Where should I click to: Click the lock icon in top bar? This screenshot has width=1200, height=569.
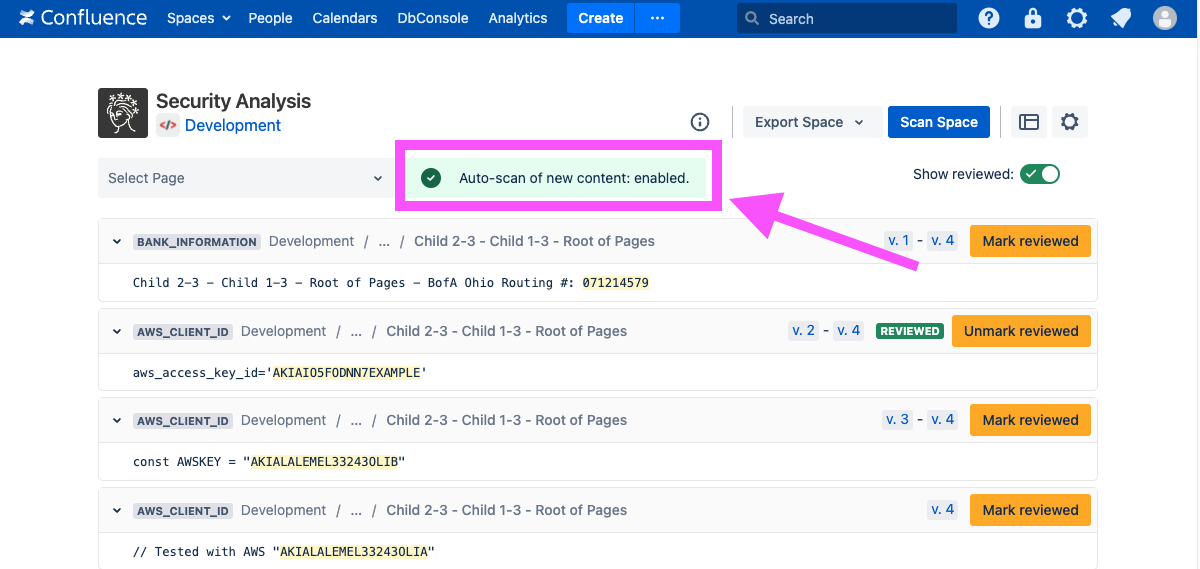[x=1033, y=18]
